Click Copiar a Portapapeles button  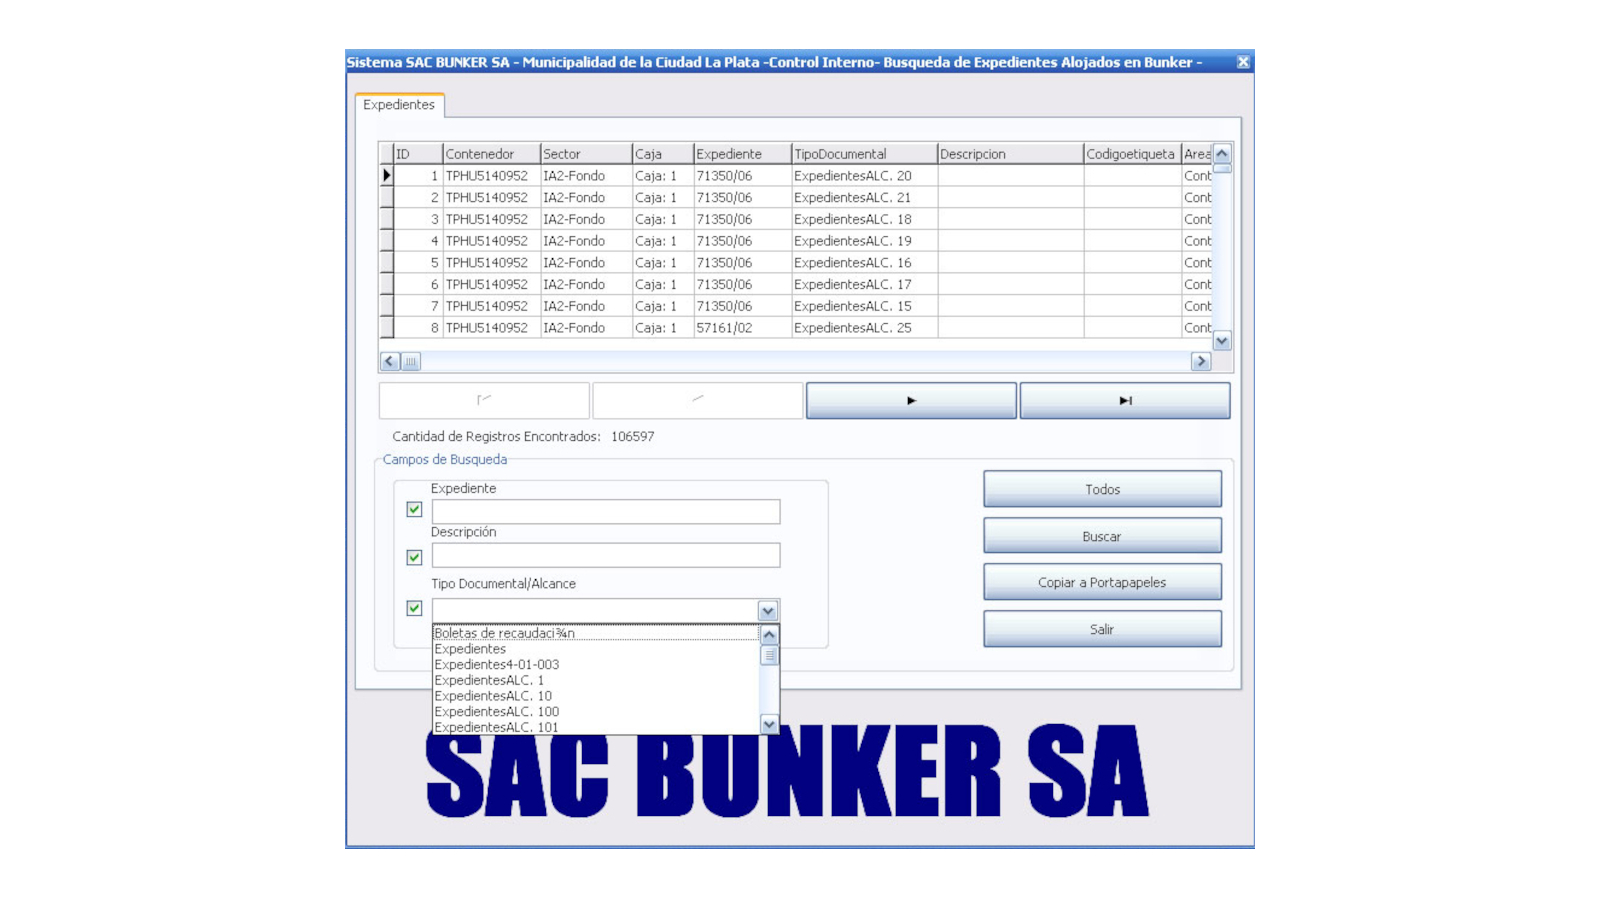[1101, 582]
